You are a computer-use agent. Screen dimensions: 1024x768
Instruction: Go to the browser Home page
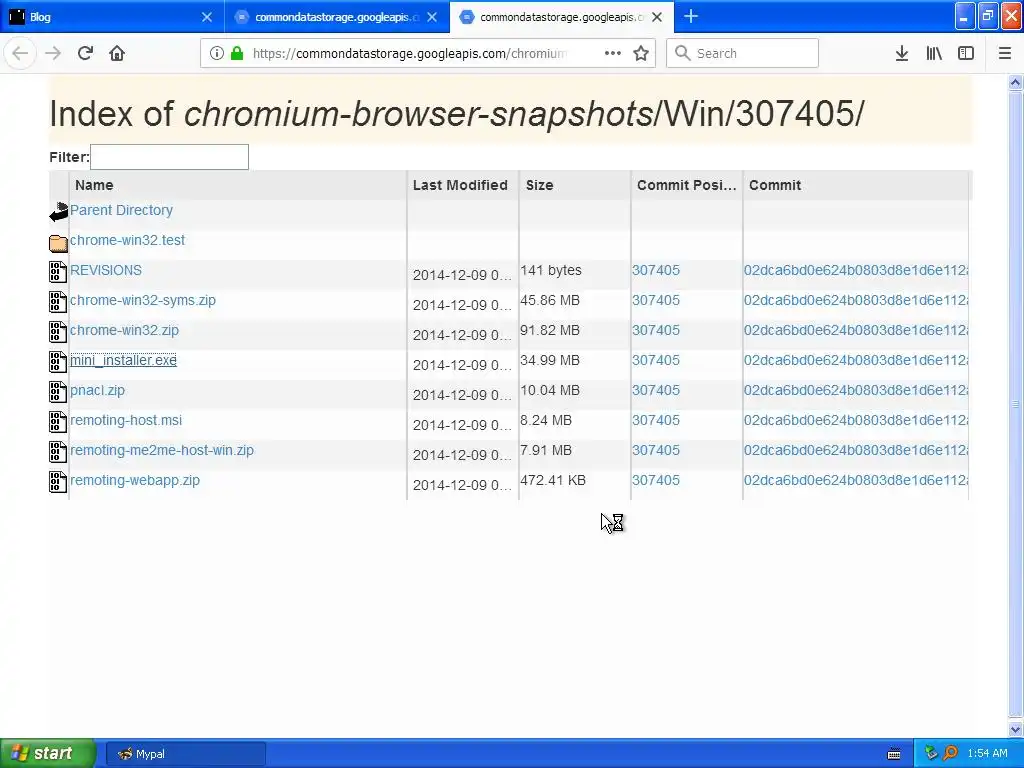coord(117,54)
